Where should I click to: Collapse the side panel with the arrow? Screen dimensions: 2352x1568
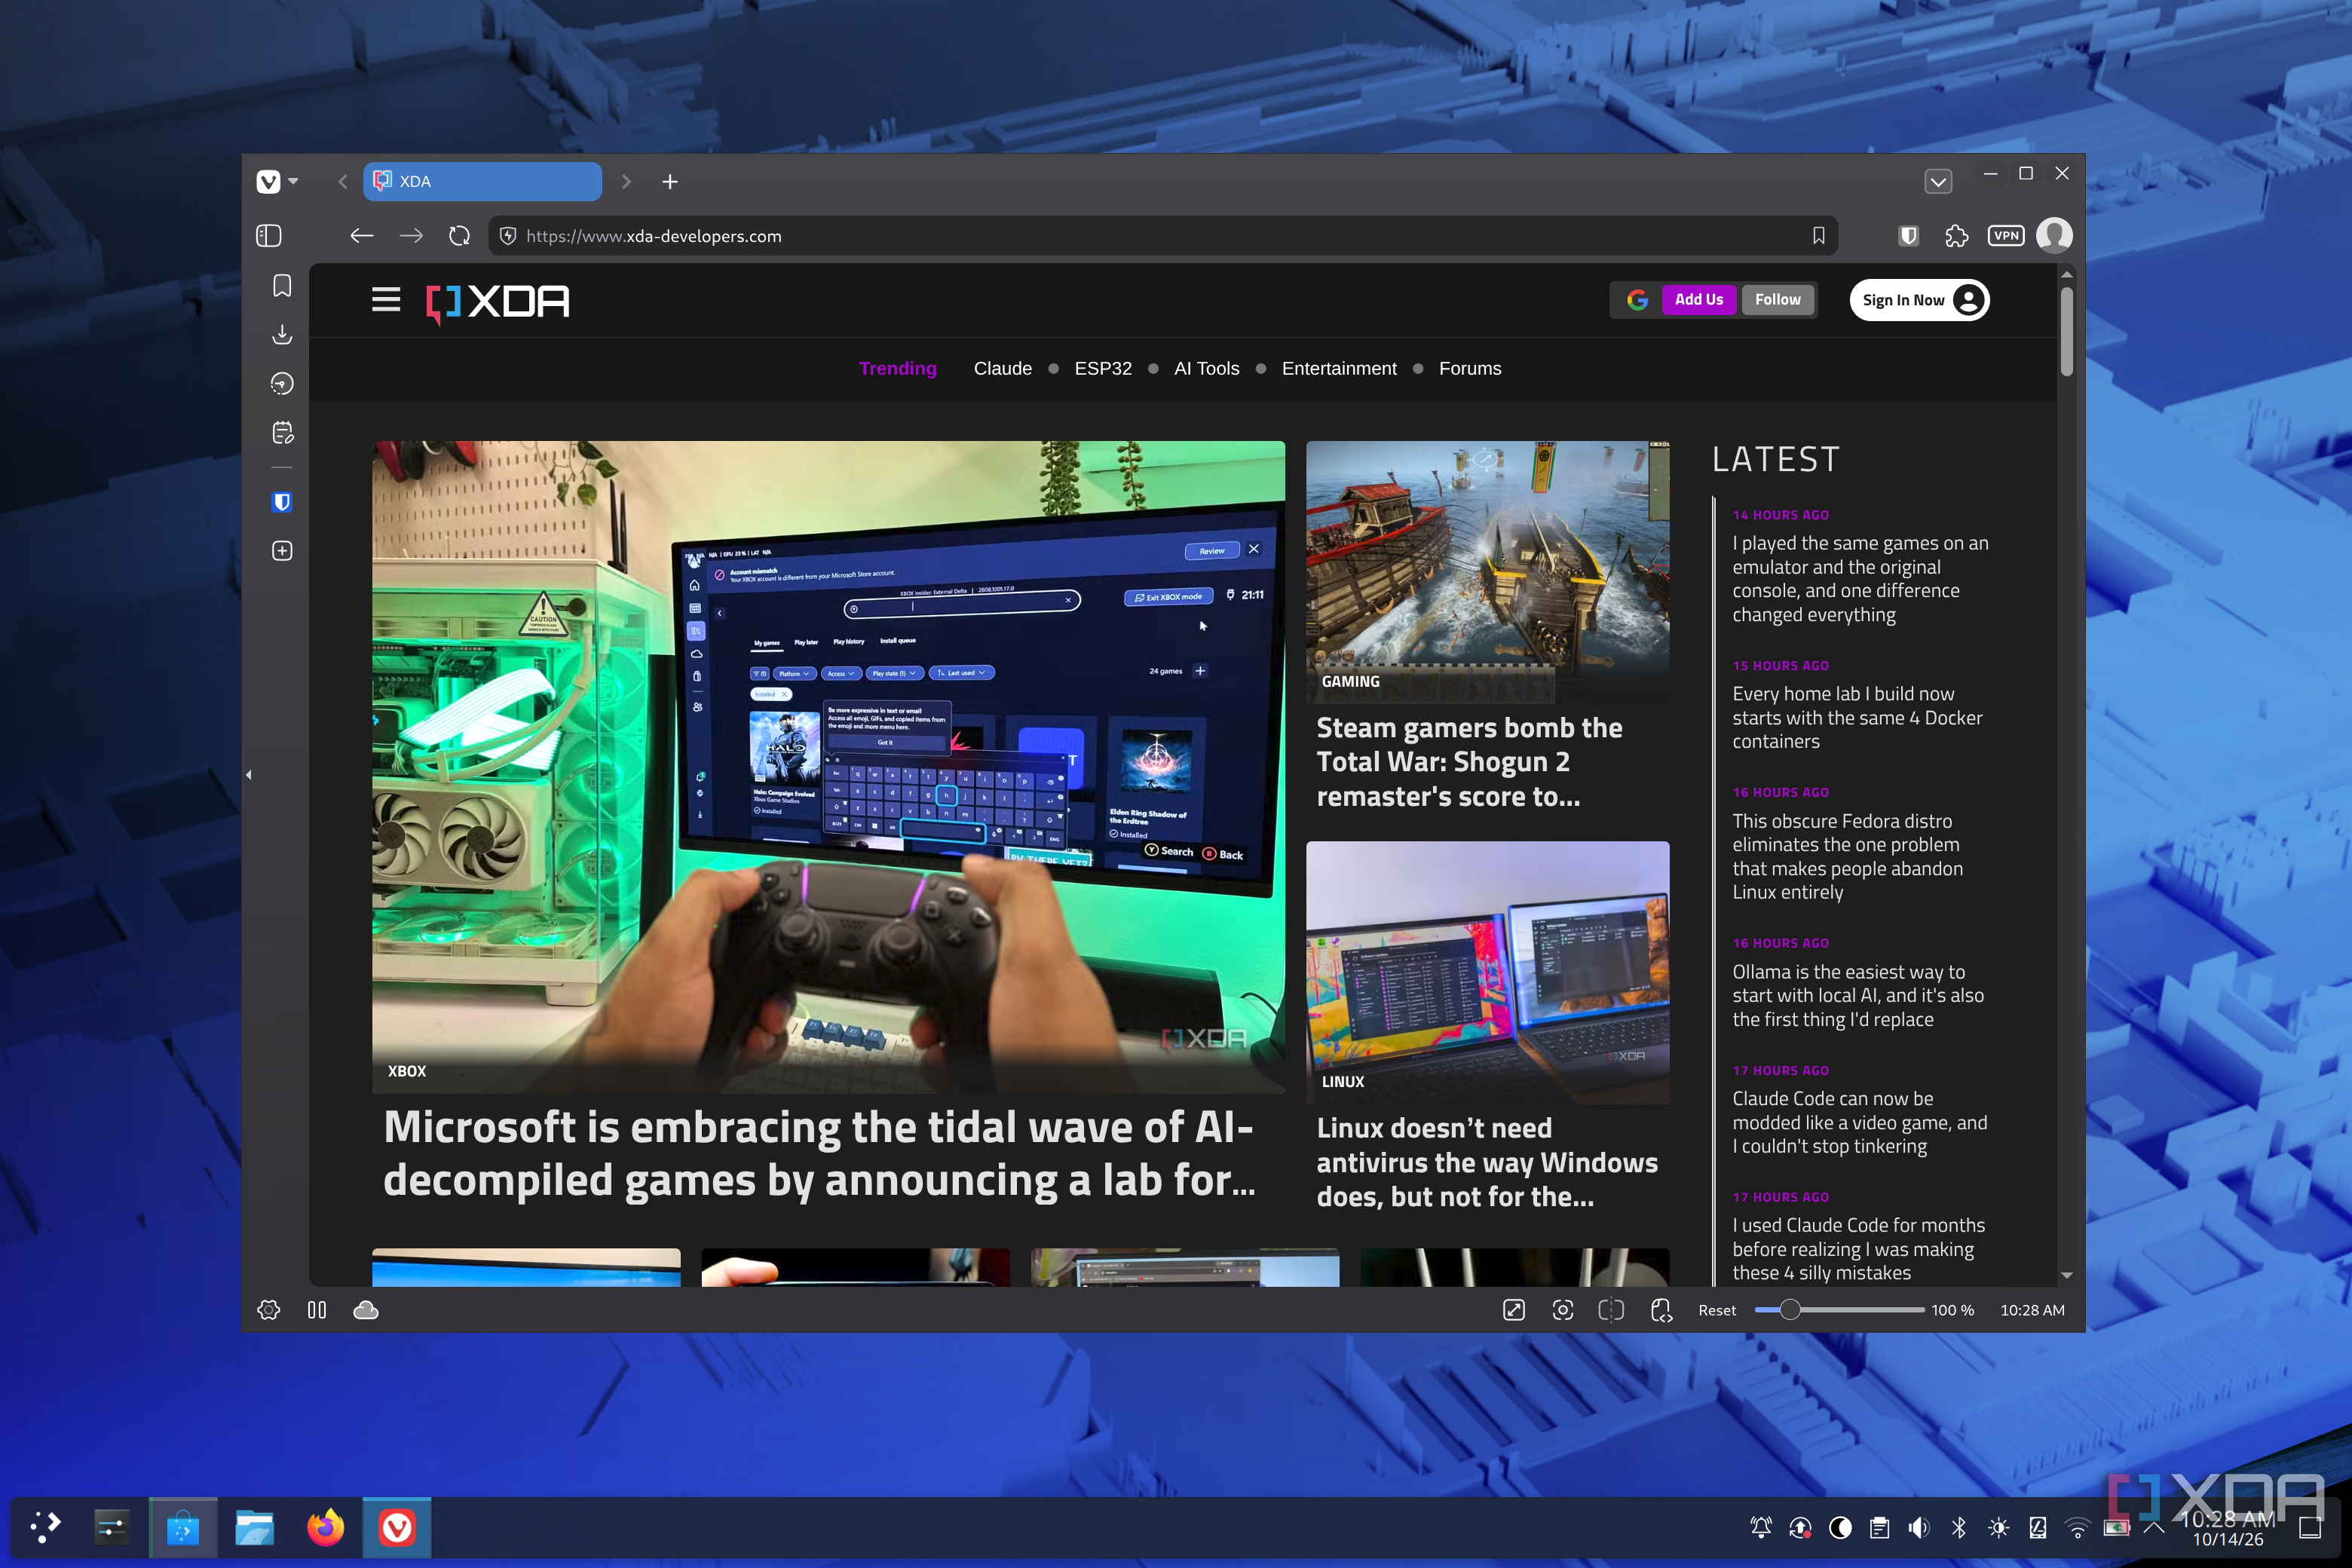(x=248, y=775)
